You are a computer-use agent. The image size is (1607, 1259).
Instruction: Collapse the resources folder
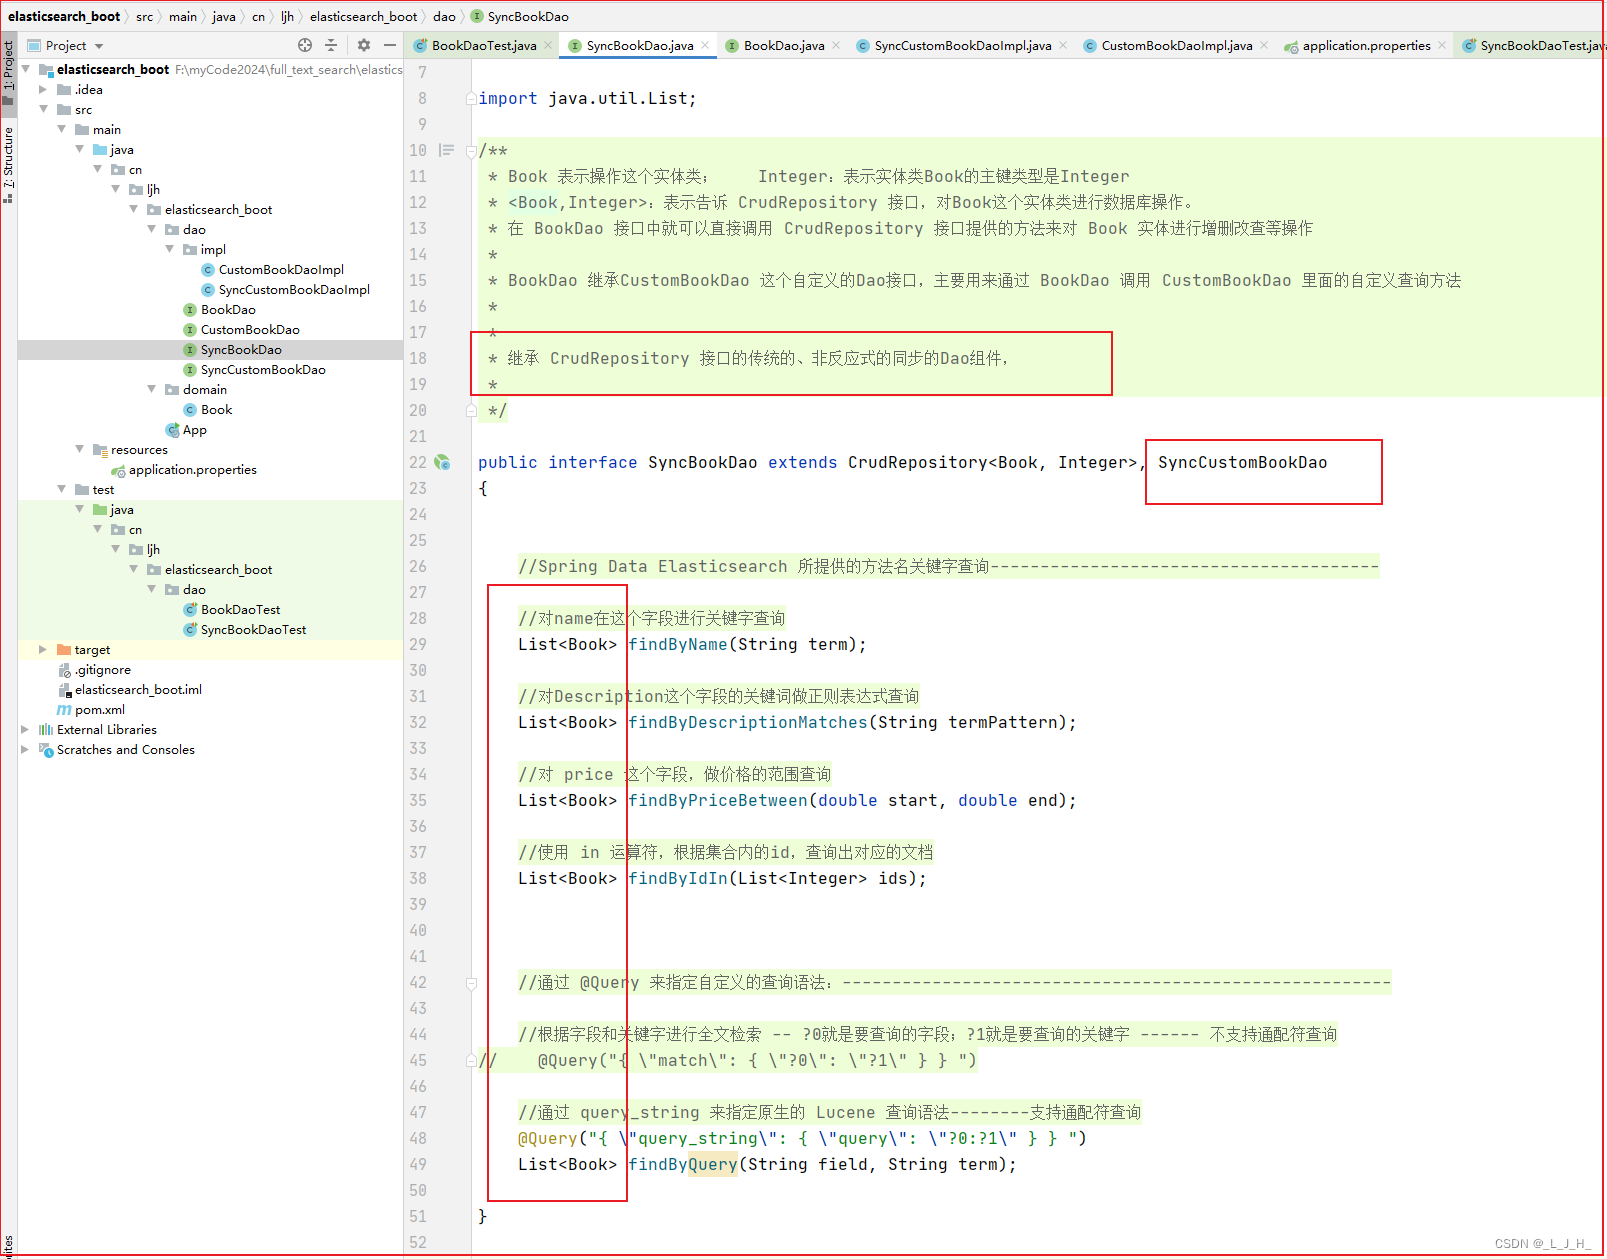click(79, 450)
